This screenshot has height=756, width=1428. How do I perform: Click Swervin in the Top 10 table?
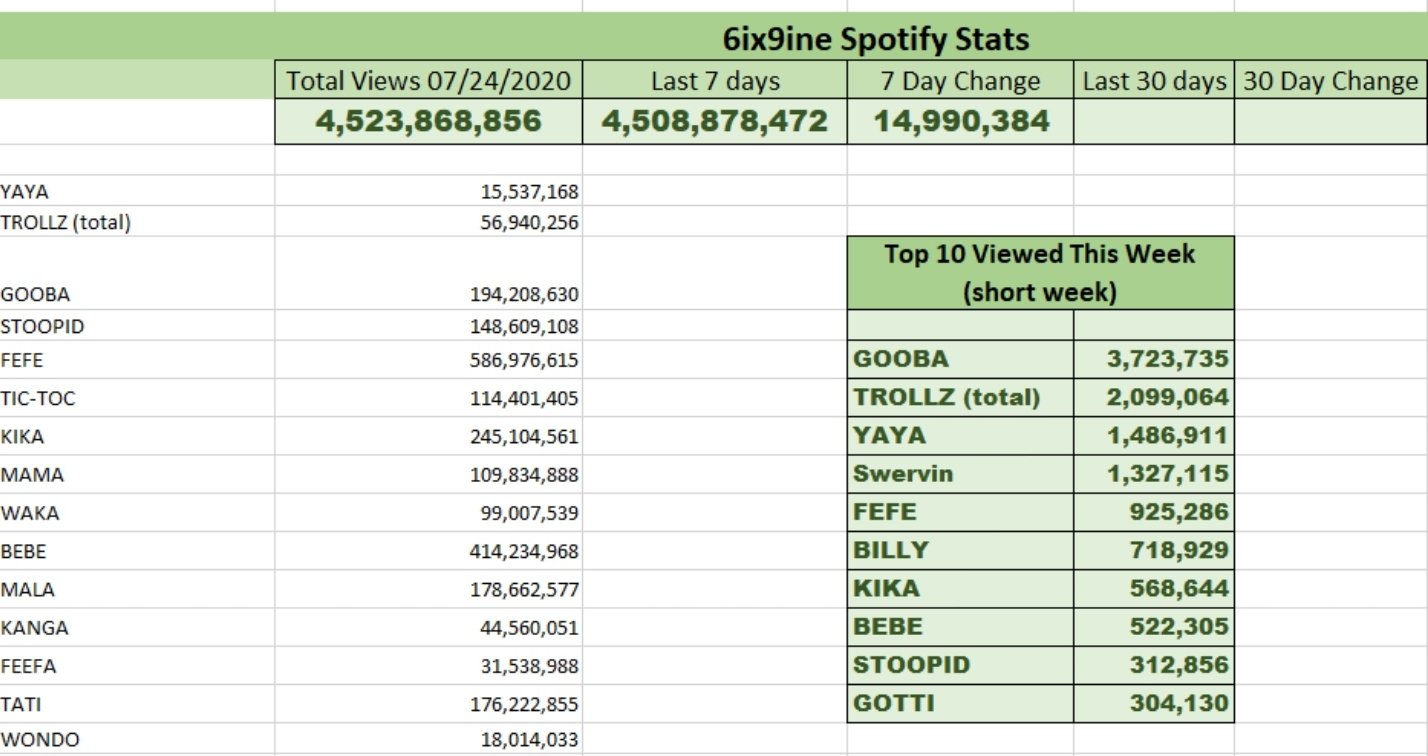pyautogui.click(x=903, y=473)
